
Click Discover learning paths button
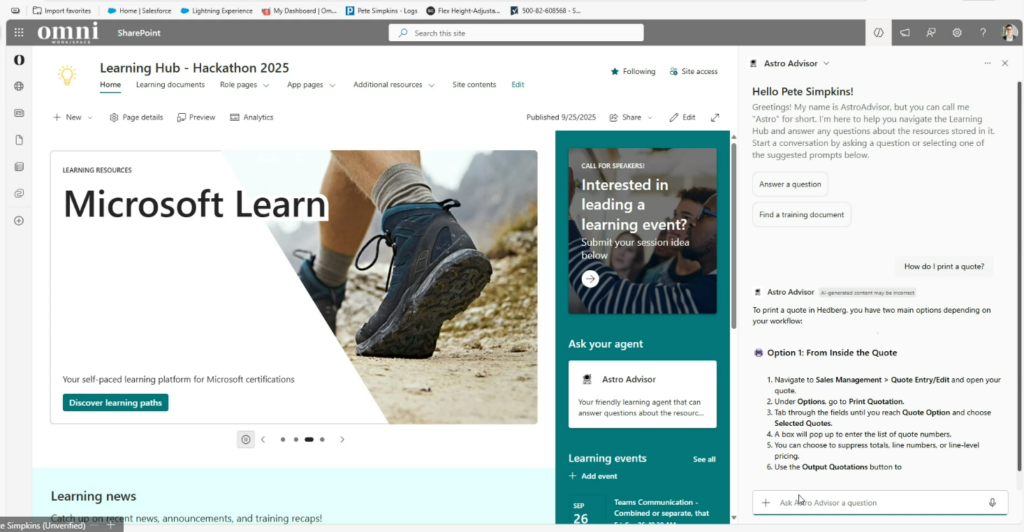[116, 403]
